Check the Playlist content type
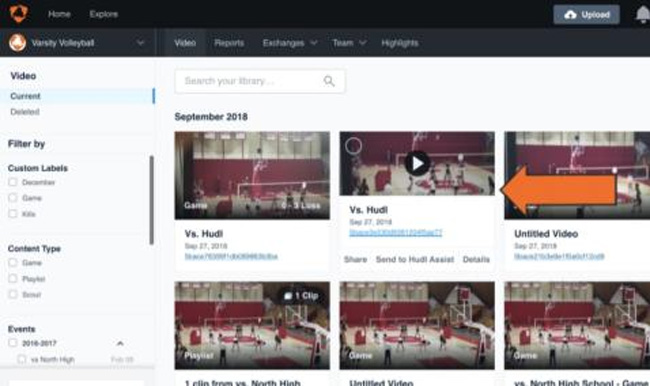The height and width of the screenshot is (386, 650). (x=13, y=279)
